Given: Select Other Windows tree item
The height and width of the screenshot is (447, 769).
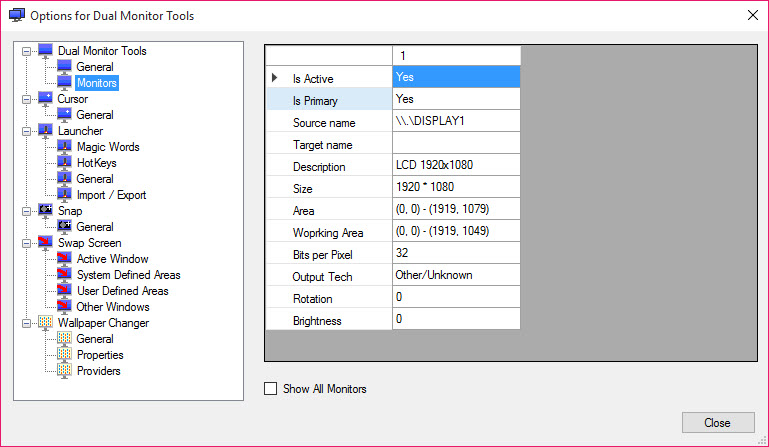Looking at the screenshot, I should [113, 307].
